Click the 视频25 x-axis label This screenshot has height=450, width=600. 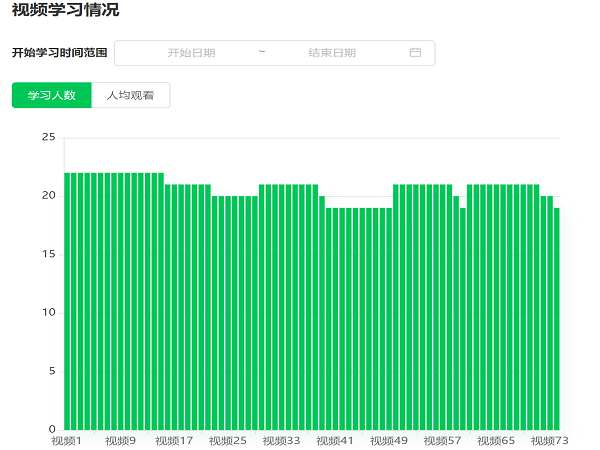(x=228, y=441)
